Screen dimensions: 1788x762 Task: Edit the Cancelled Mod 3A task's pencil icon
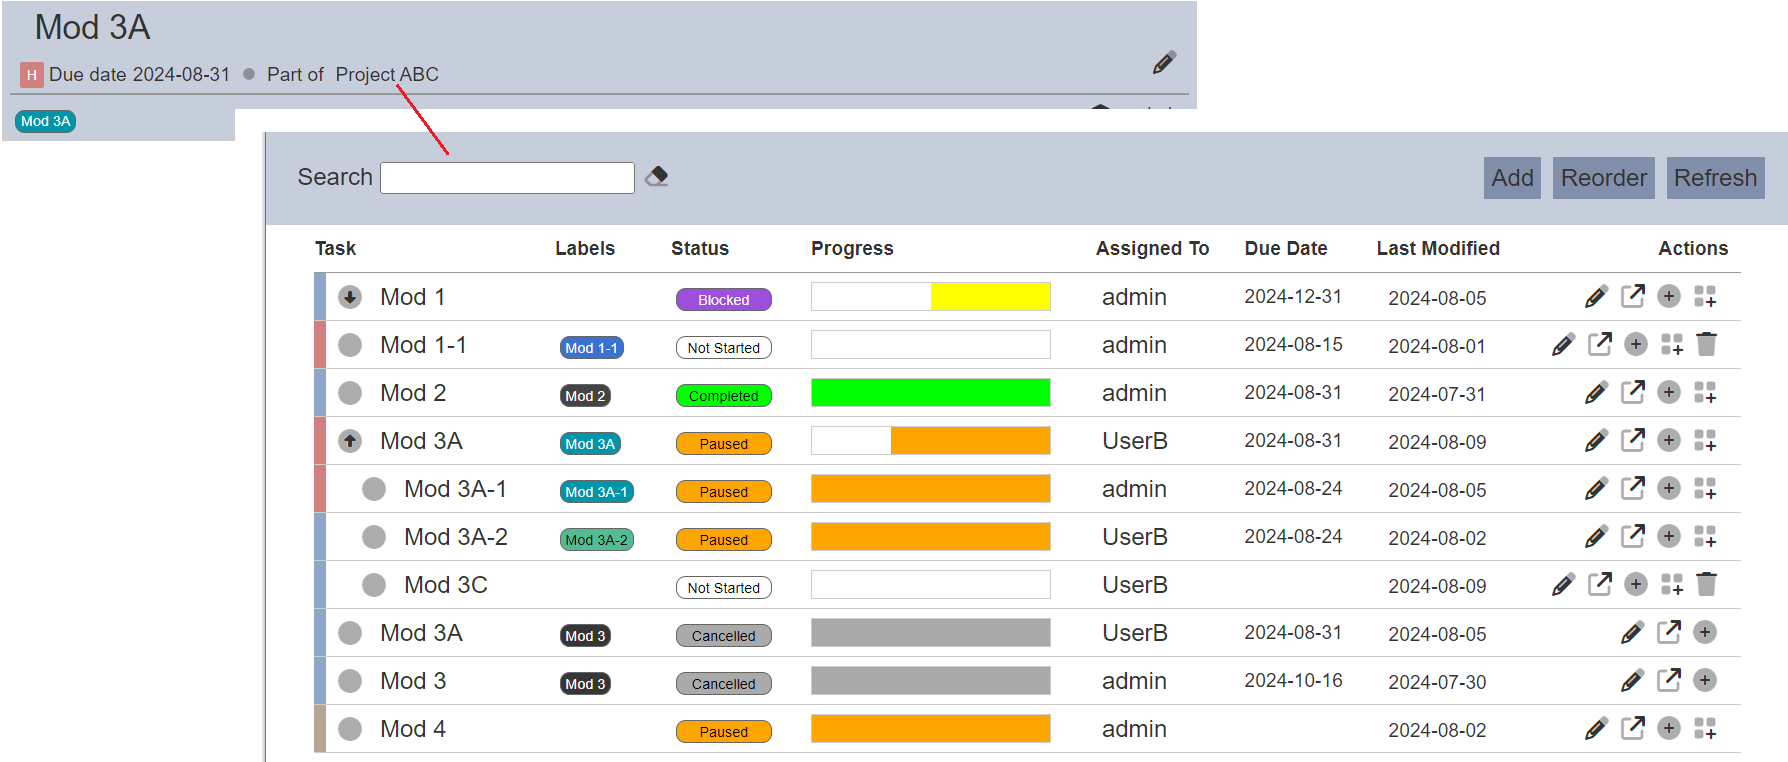tap(1632, 633)
